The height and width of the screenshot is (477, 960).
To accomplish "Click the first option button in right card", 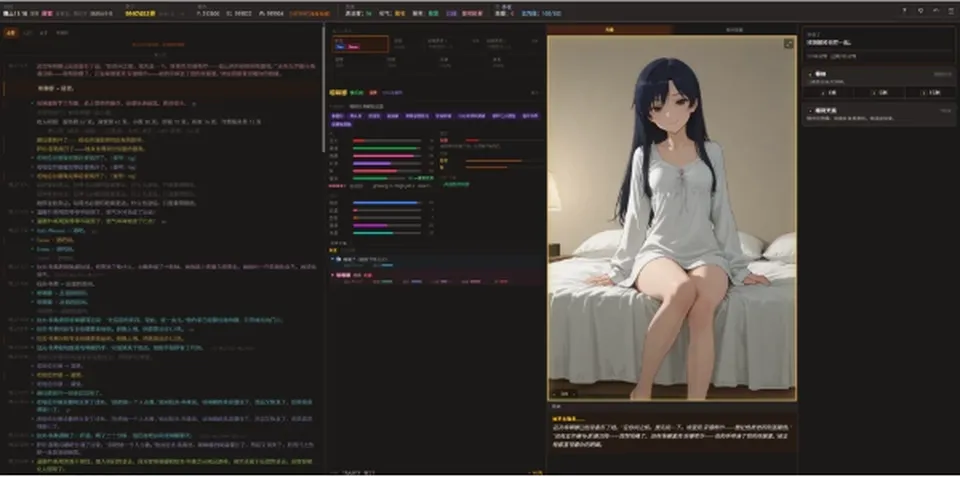I will (x=828, y=92).
